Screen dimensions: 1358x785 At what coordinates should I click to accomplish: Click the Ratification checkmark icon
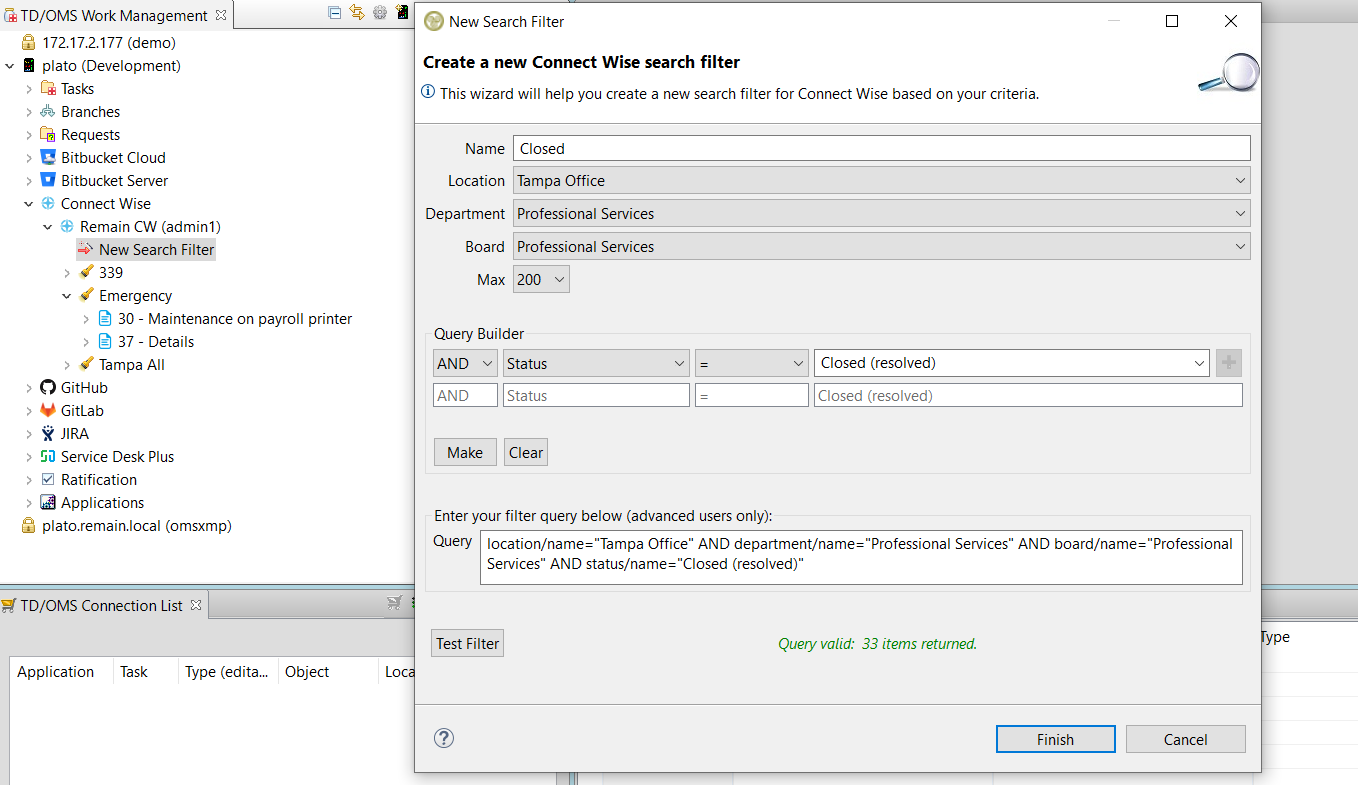[48, 480]
